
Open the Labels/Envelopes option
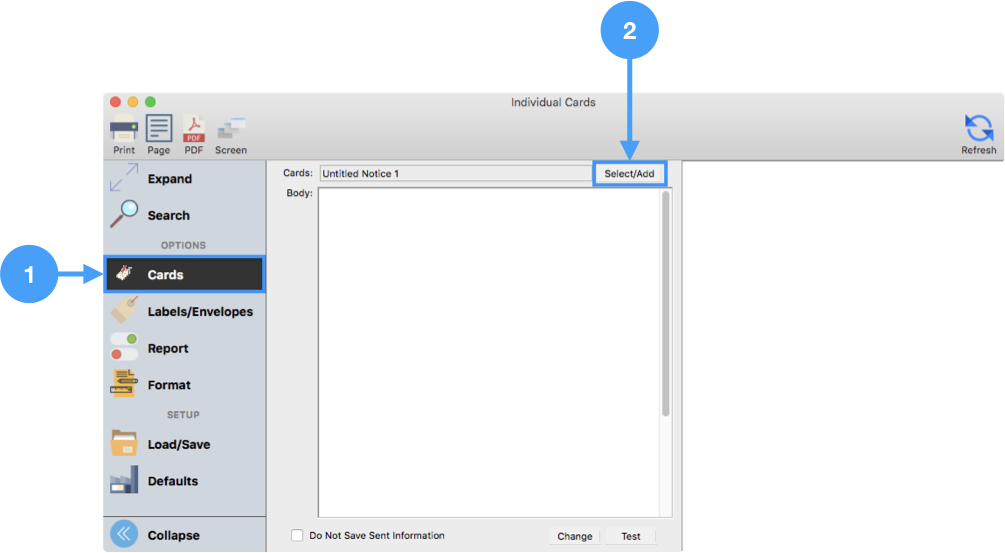click(x=185, y=312)
